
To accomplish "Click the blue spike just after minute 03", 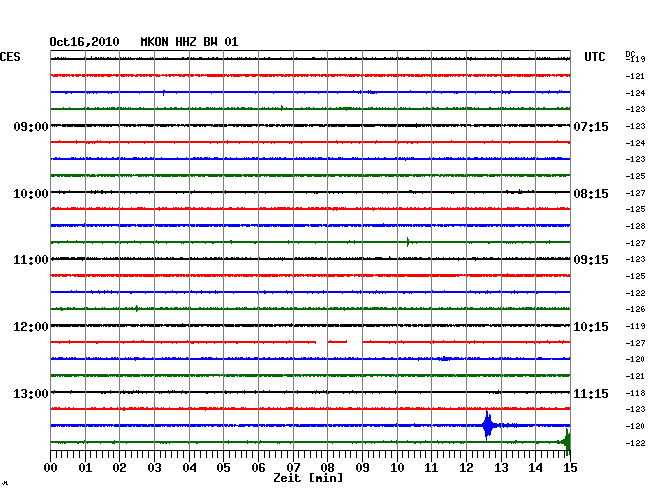I will coord(164,92).
